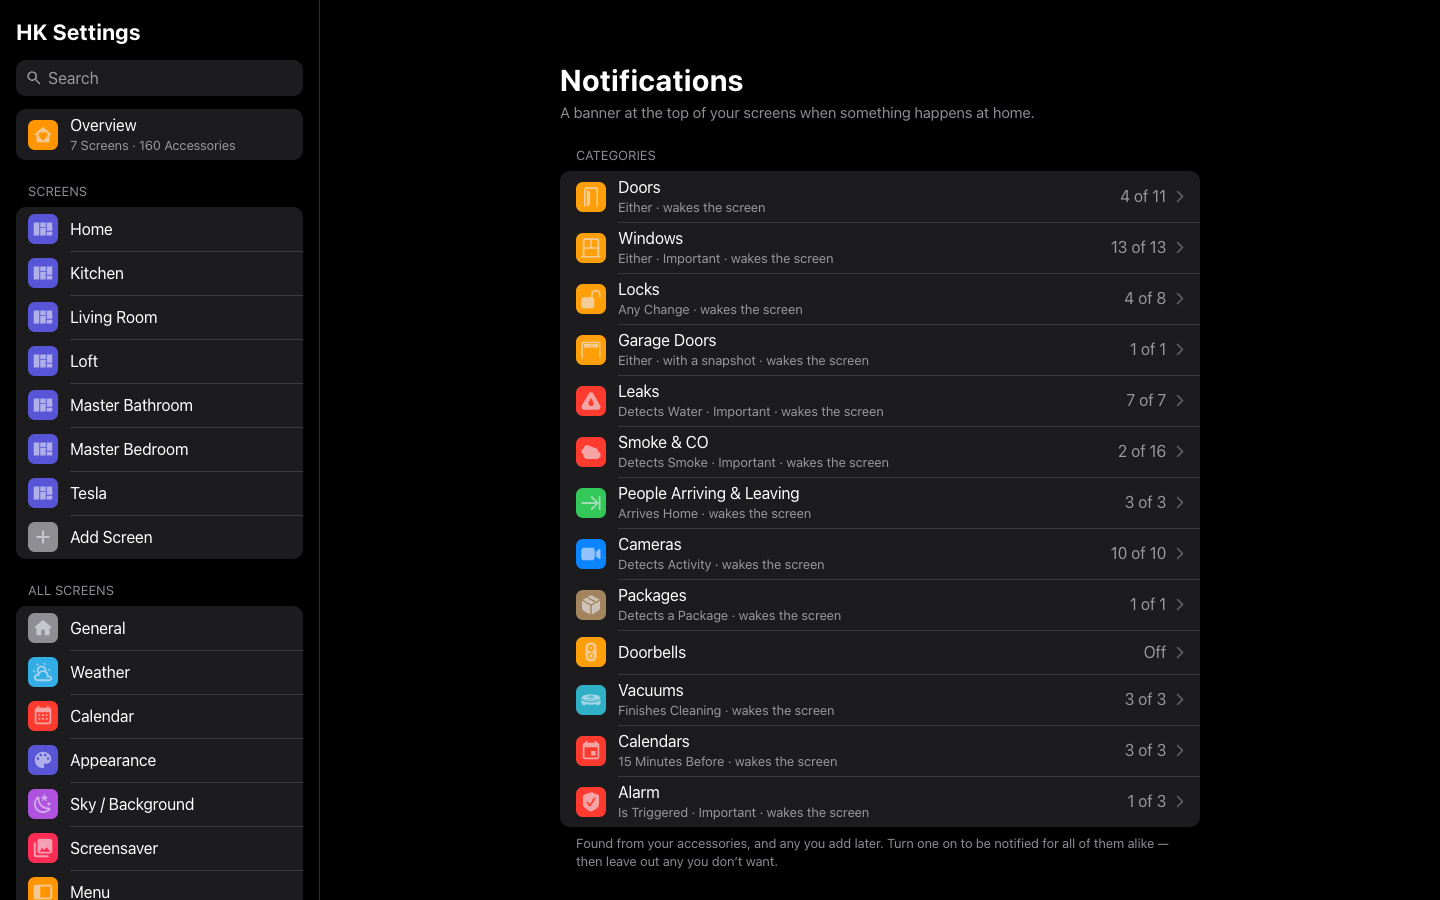The height and width of the screenshot is (900, 1440).
Task: Click the Smoke & CO cloud icon
Action: pos(591,452)
